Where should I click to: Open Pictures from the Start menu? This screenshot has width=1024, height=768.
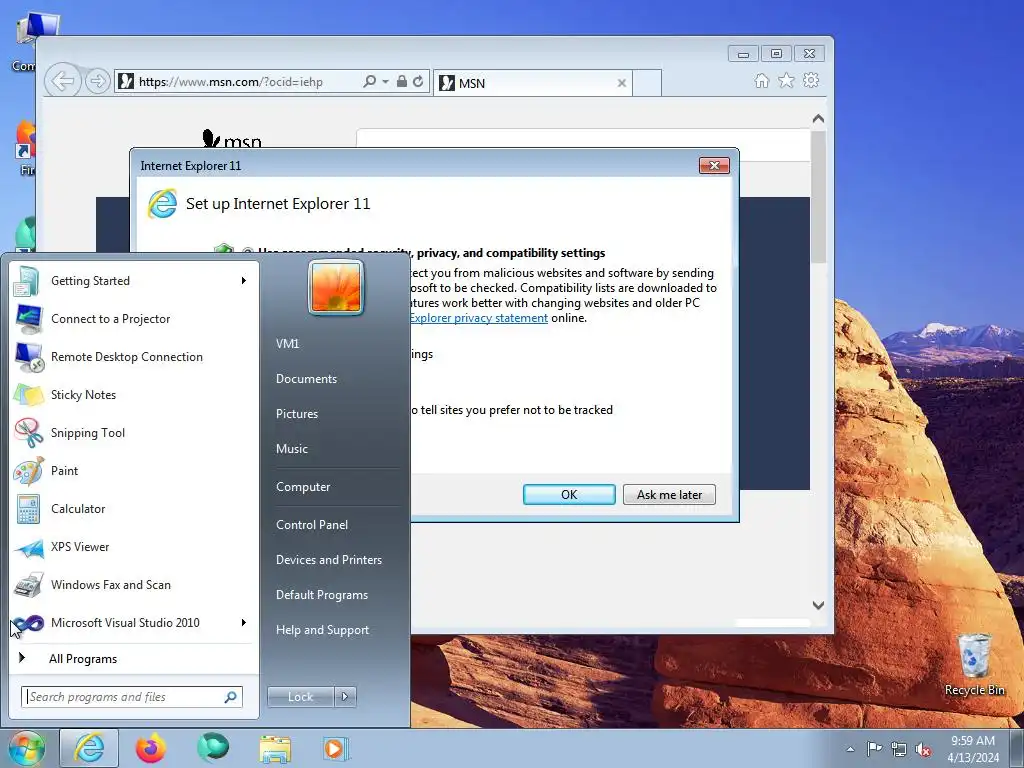click(296, 414)
